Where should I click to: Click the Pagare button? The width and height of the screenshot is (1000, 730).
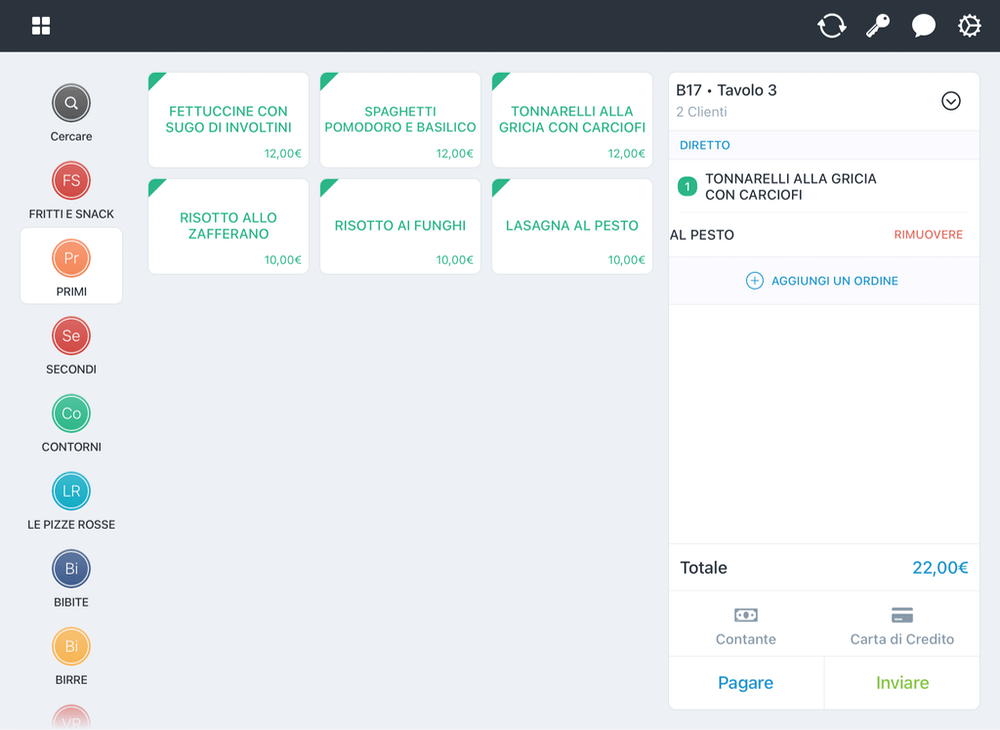pos(746,683)
